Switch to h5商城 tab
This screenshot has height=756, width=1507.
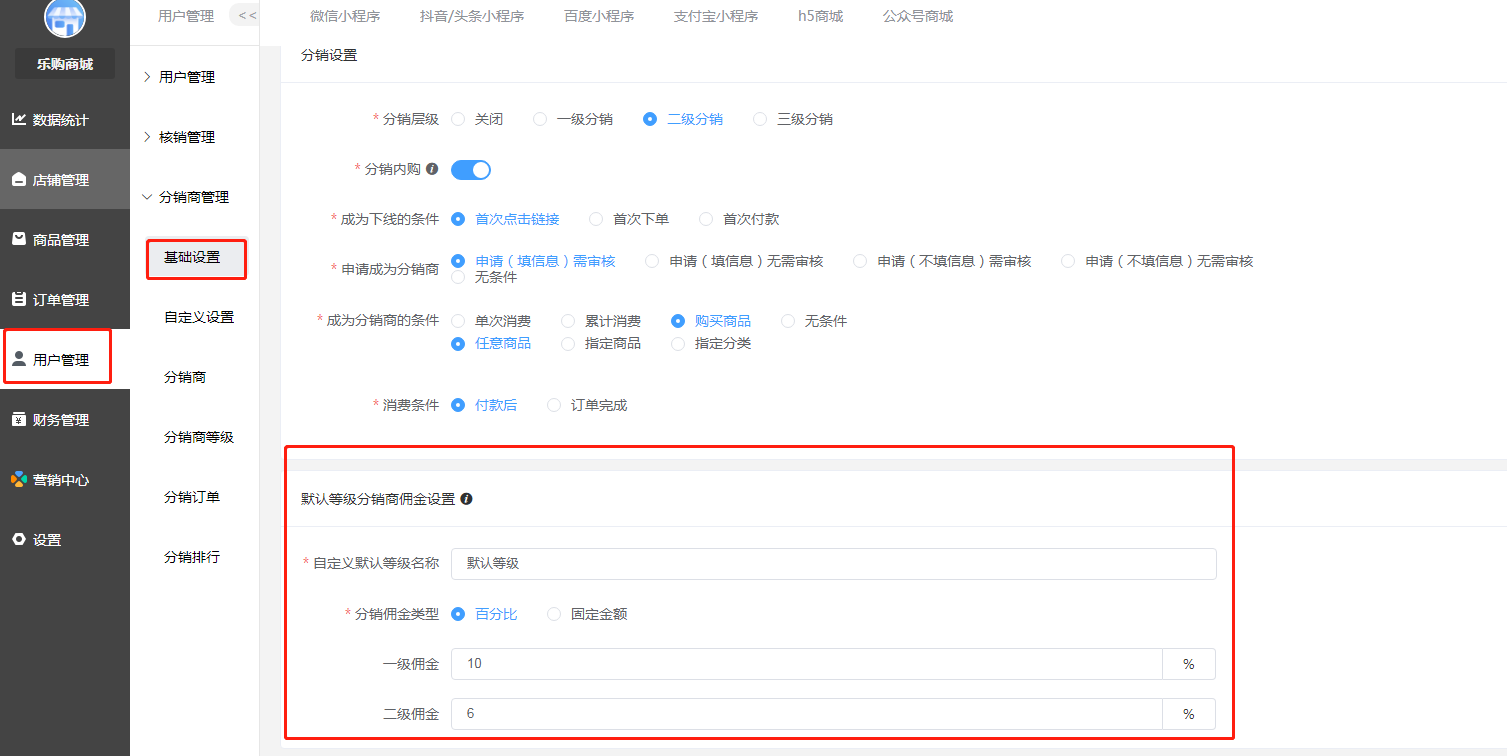(820, 16)
